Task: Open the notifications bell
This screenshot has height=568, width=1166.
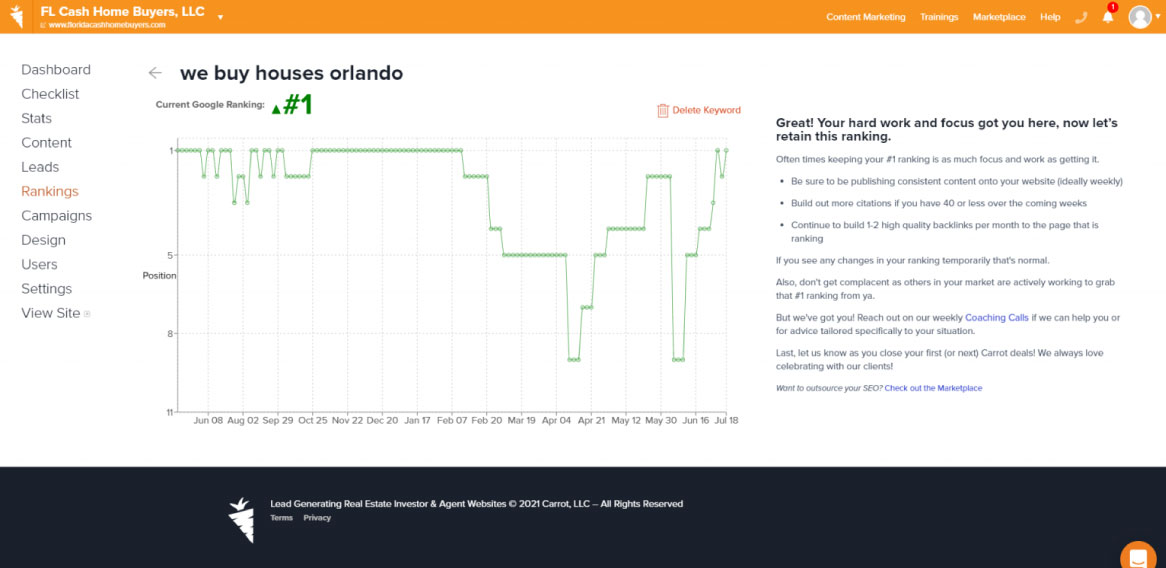Action: point(1108,17)
